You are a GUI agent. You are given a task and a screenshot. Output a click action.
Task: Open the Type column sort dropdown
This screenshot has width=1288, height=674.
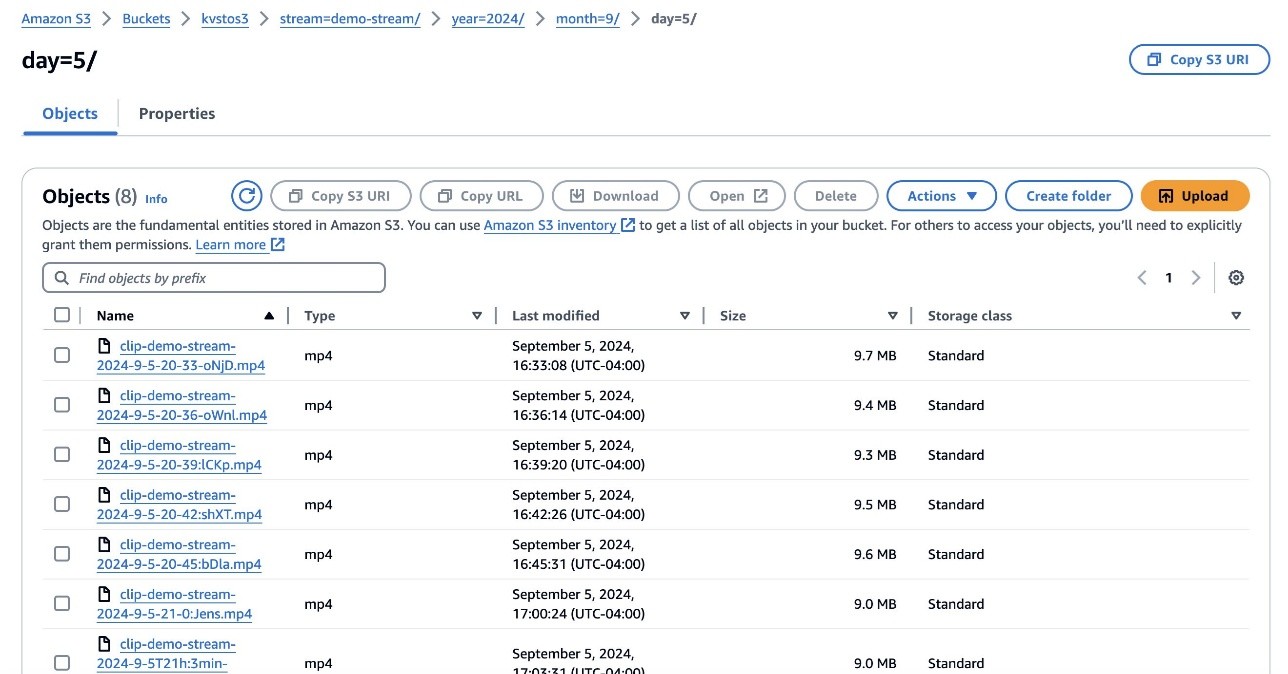pyautogui.click(x=477, y=316)
